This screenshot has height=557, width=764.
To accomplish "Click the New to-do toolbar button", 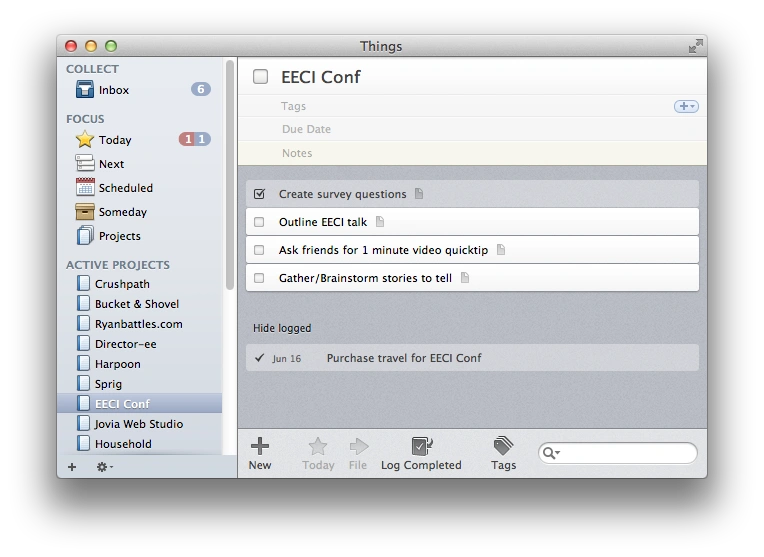I will pyautogui.click(x=259, y=453).
